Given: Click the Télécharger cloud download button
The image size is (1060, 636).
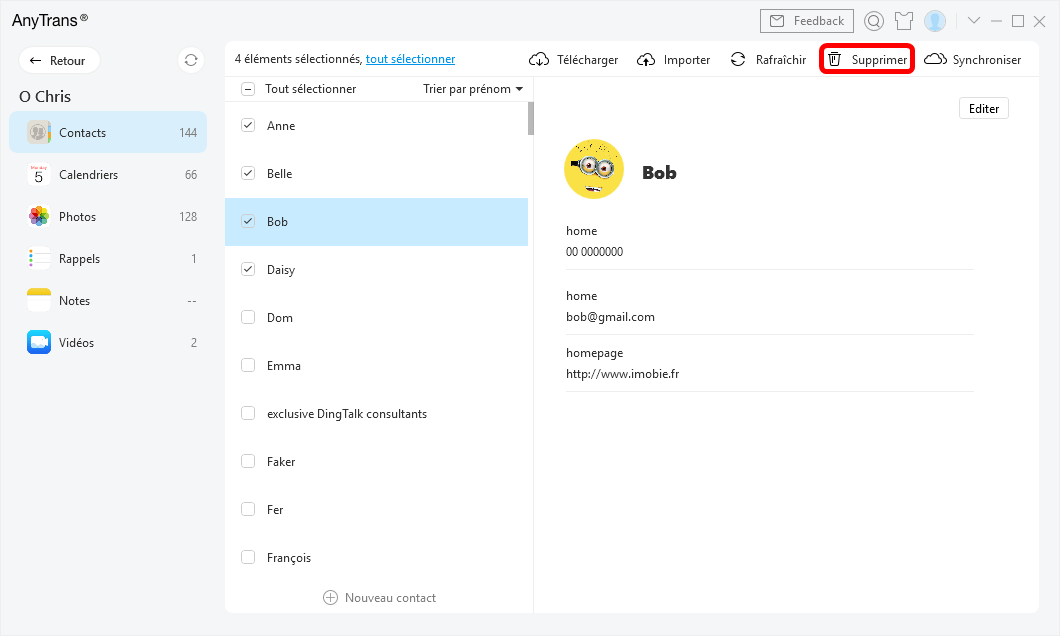Looking at the screenshot, I should (573, 59).
